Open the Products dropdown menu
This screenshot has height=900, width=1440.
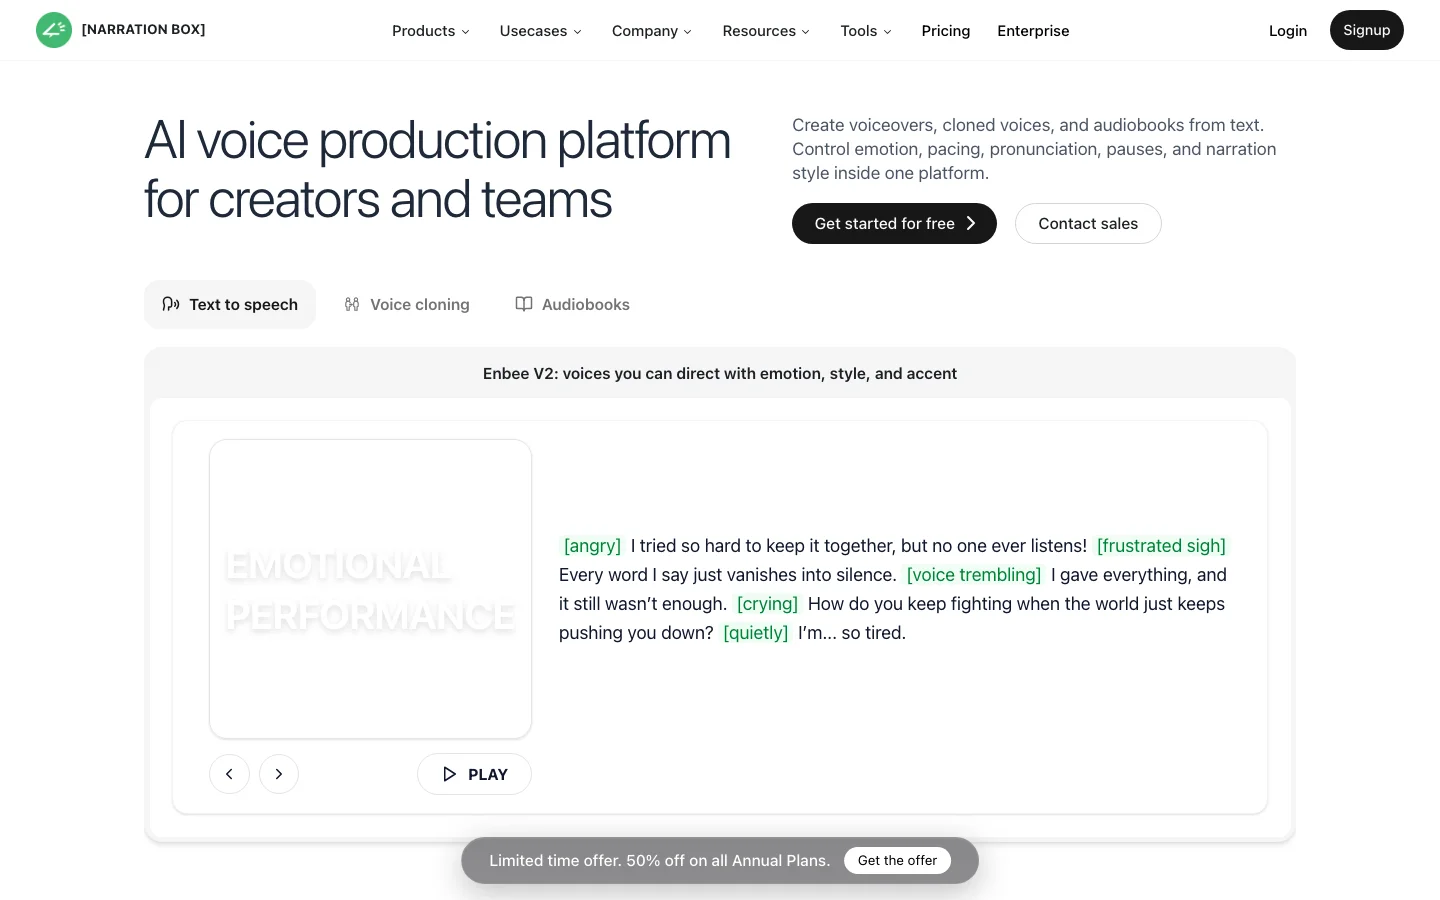(x=430, y=31)
